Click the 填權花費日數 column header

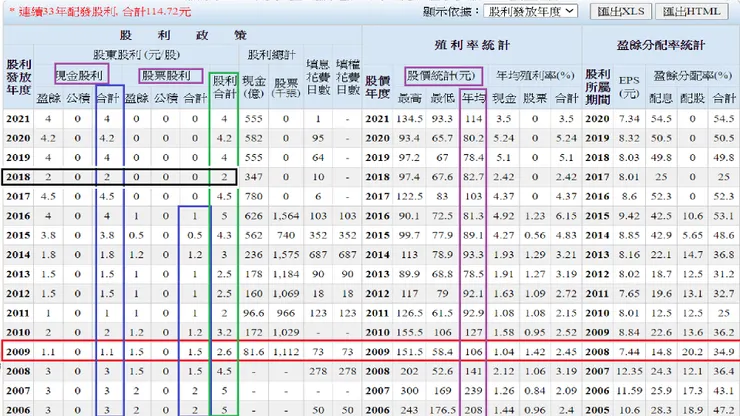(x=348, y=76)
